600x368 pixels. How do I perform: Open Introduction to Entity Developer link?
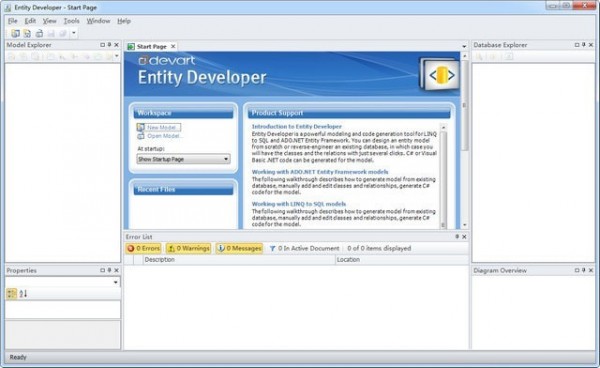[297, 126]
